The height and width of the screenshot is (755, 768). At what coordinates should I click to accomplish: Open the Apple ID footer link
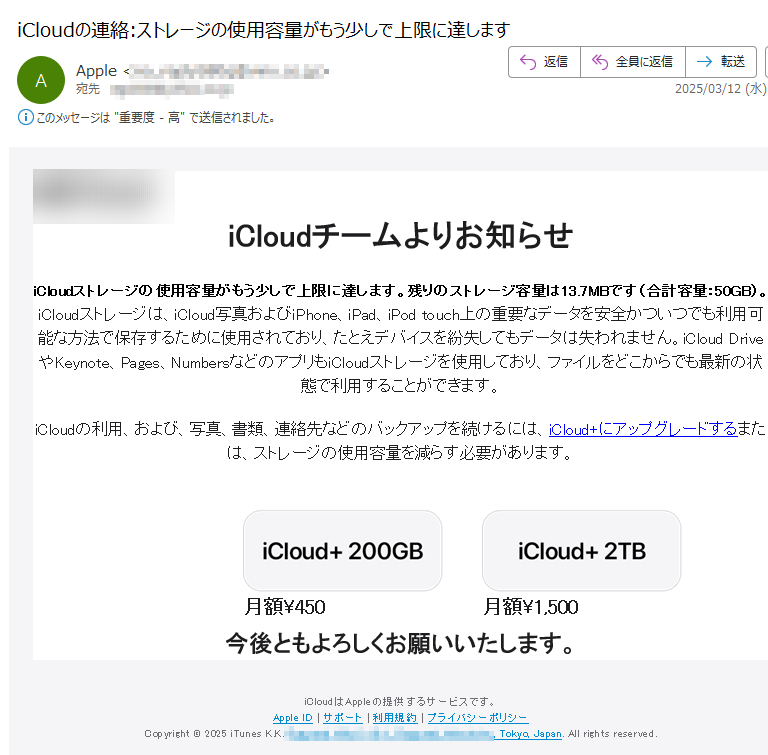point(292,718)
